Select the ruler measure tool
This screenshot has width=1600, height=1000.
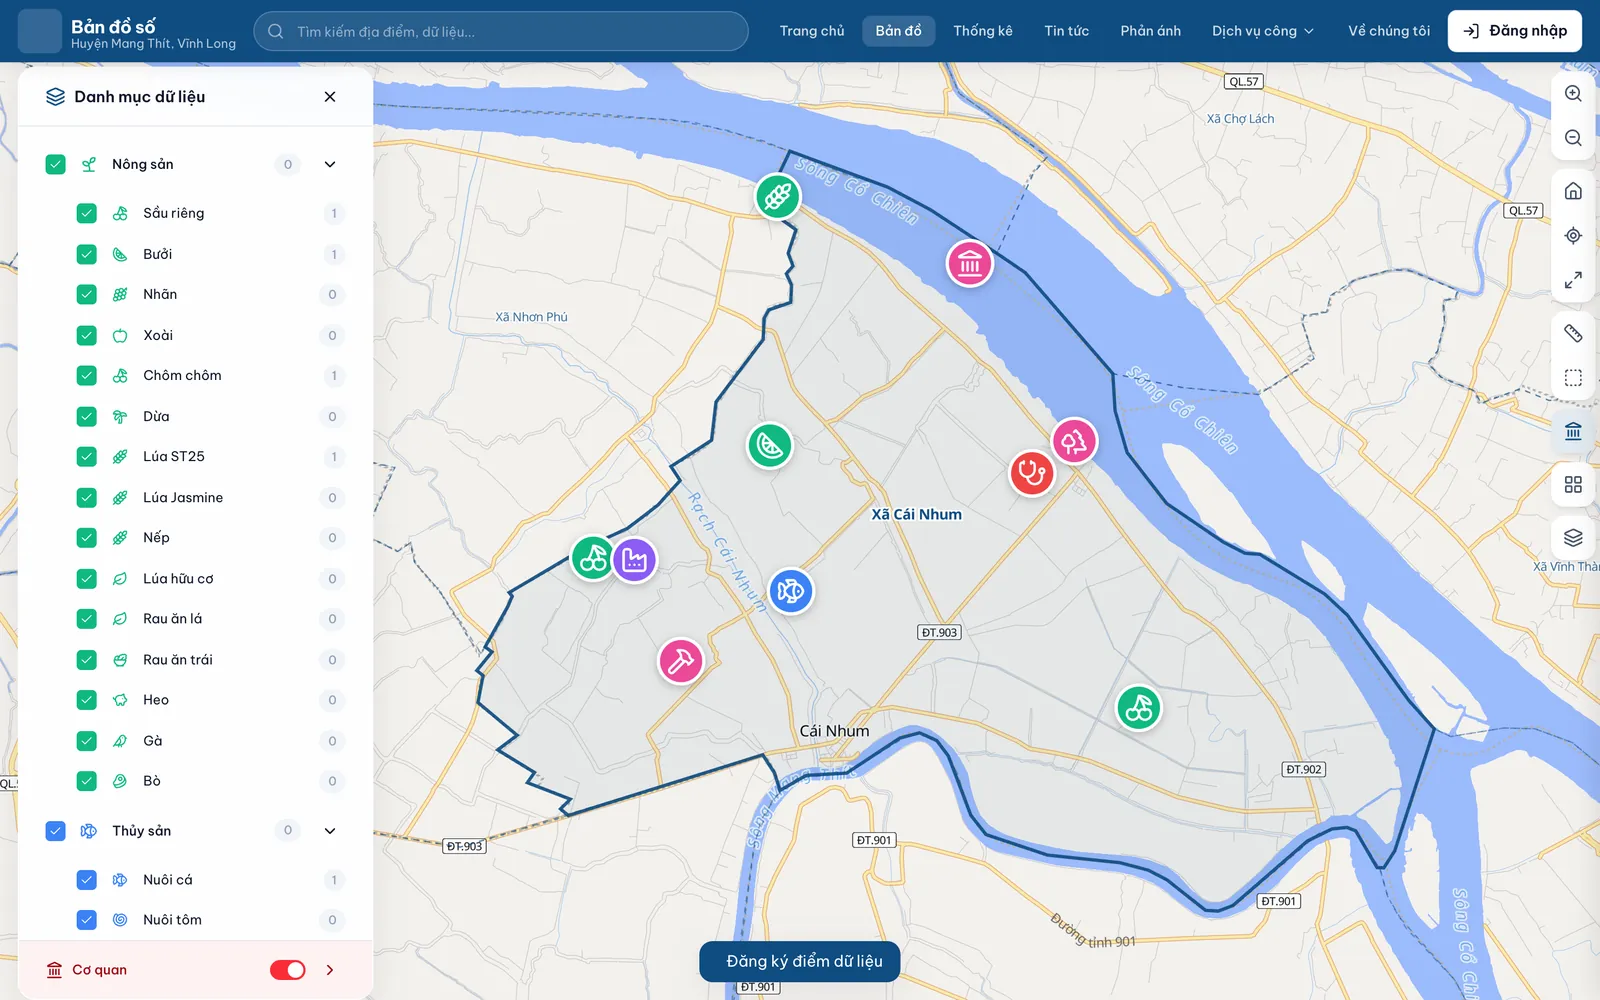click(x=1573, y=333)
